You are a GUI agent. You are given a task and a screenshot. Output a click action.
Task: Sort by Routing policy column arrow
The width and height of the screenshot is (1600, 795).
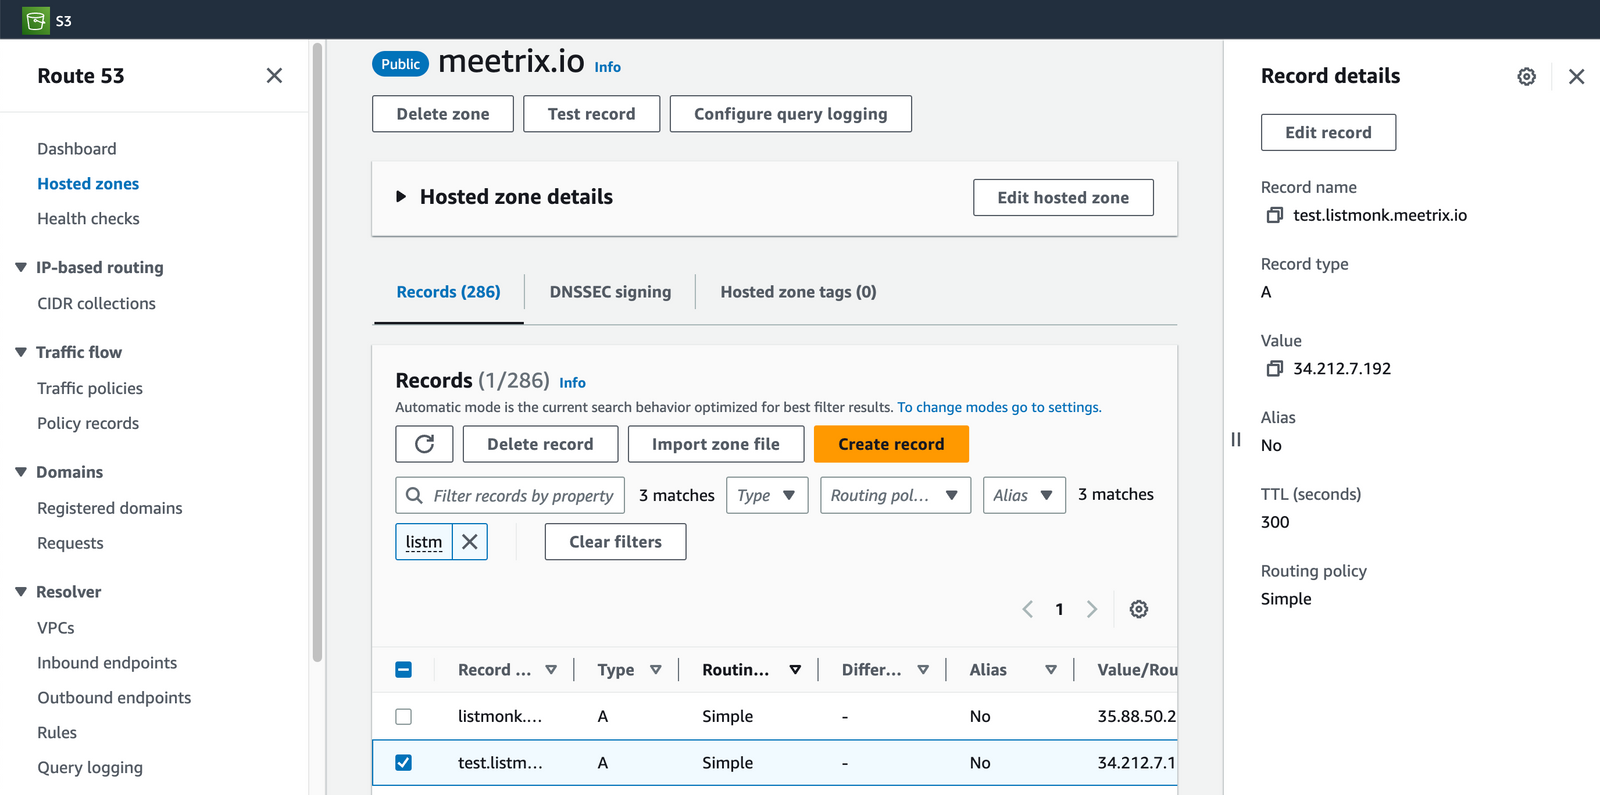795,670
